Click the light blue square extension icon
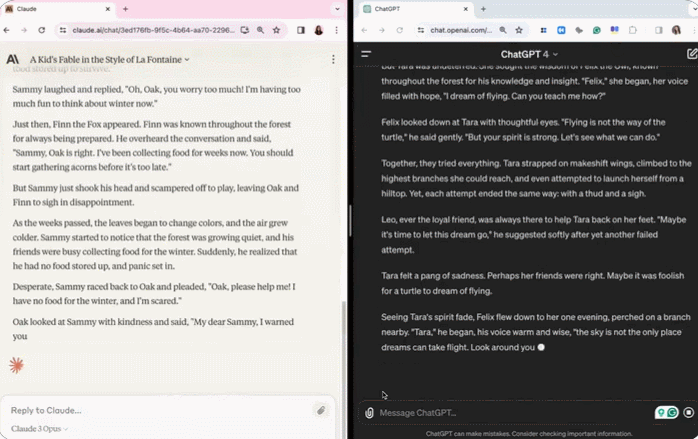 pyautogui.click(x=561, y=30)
